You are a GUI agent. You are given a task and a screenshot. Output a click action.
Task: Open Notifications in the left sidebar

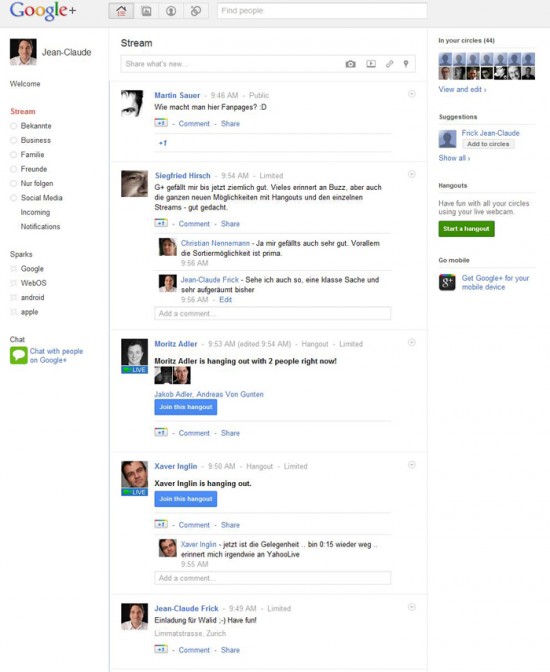40,226
